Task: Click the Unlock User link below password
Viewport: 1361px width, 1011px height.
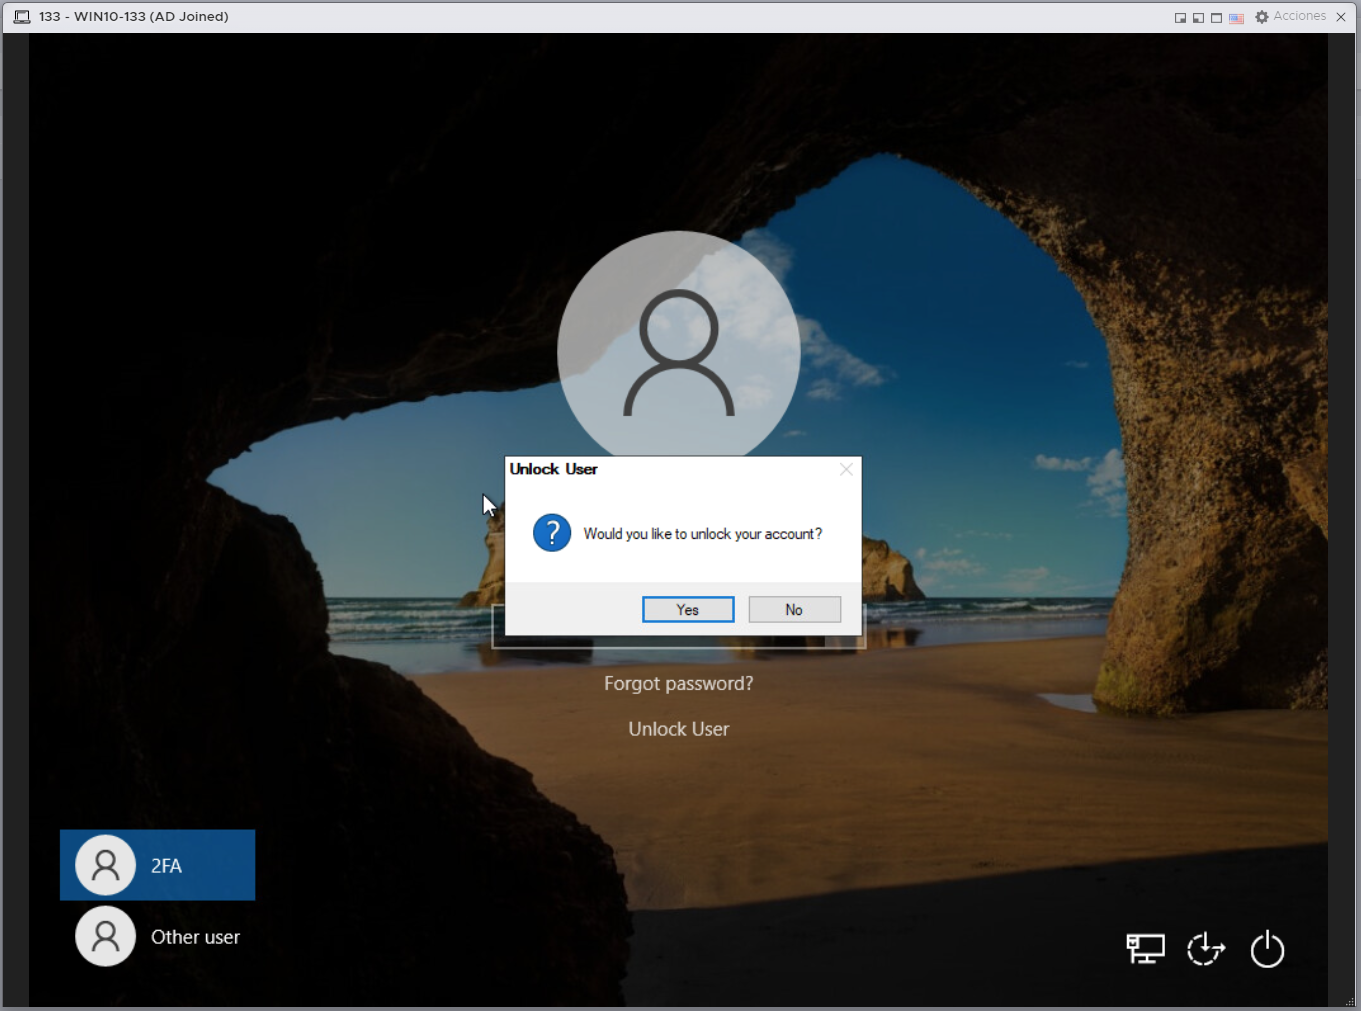Action: click(678, 729)
